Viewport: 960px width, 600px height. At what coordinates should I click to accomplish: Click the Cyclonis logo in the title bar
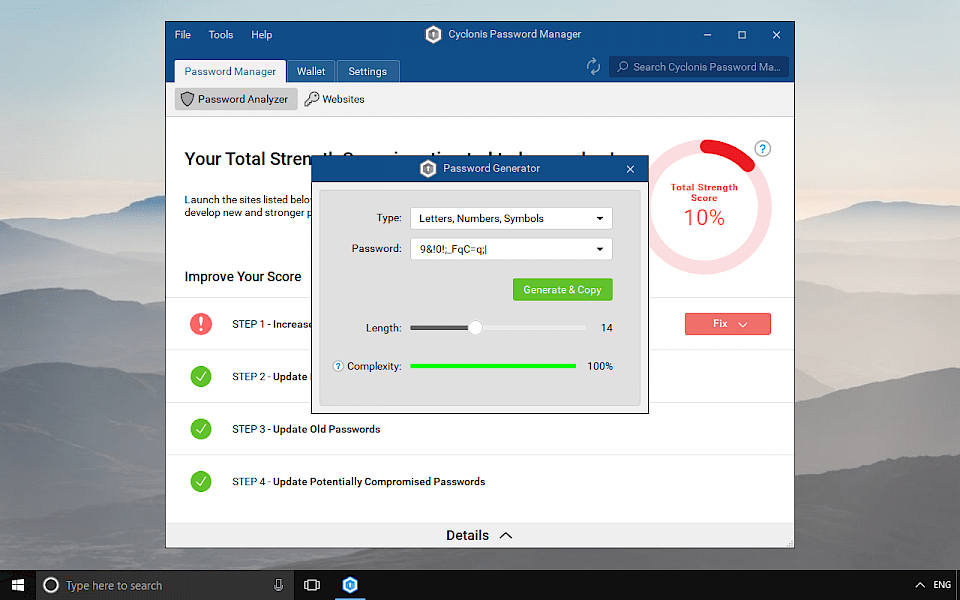(433, 34)
